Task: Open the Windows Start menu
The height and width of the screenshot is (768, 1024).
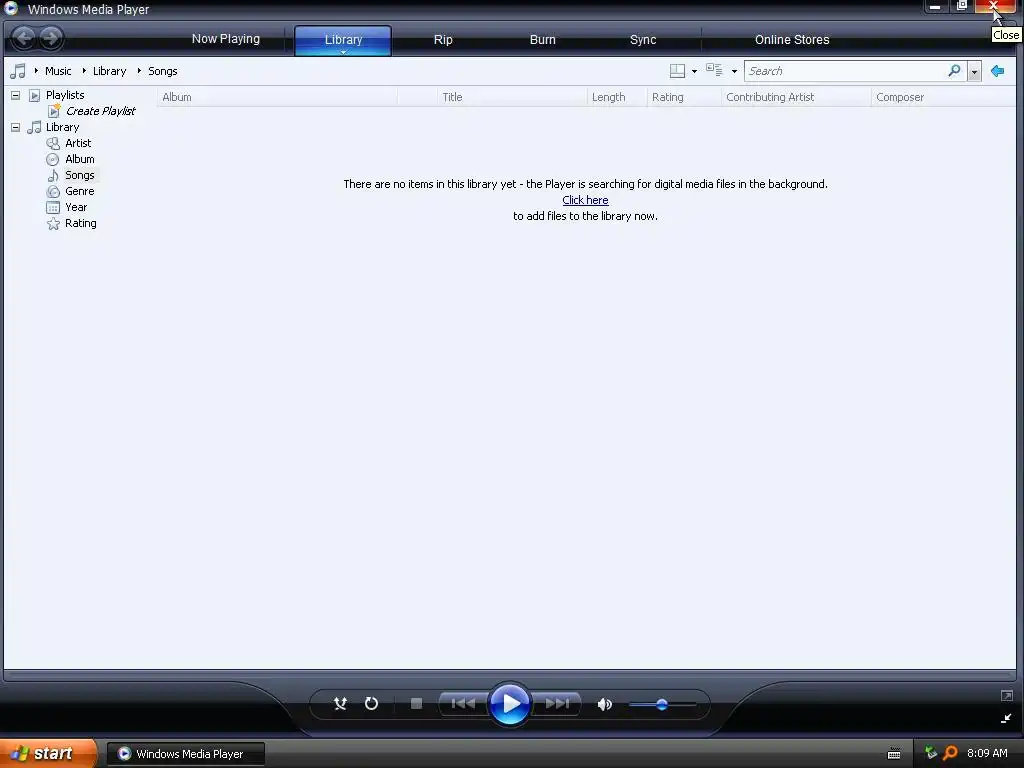Action: pyautogui.click(x=47, y=754)
